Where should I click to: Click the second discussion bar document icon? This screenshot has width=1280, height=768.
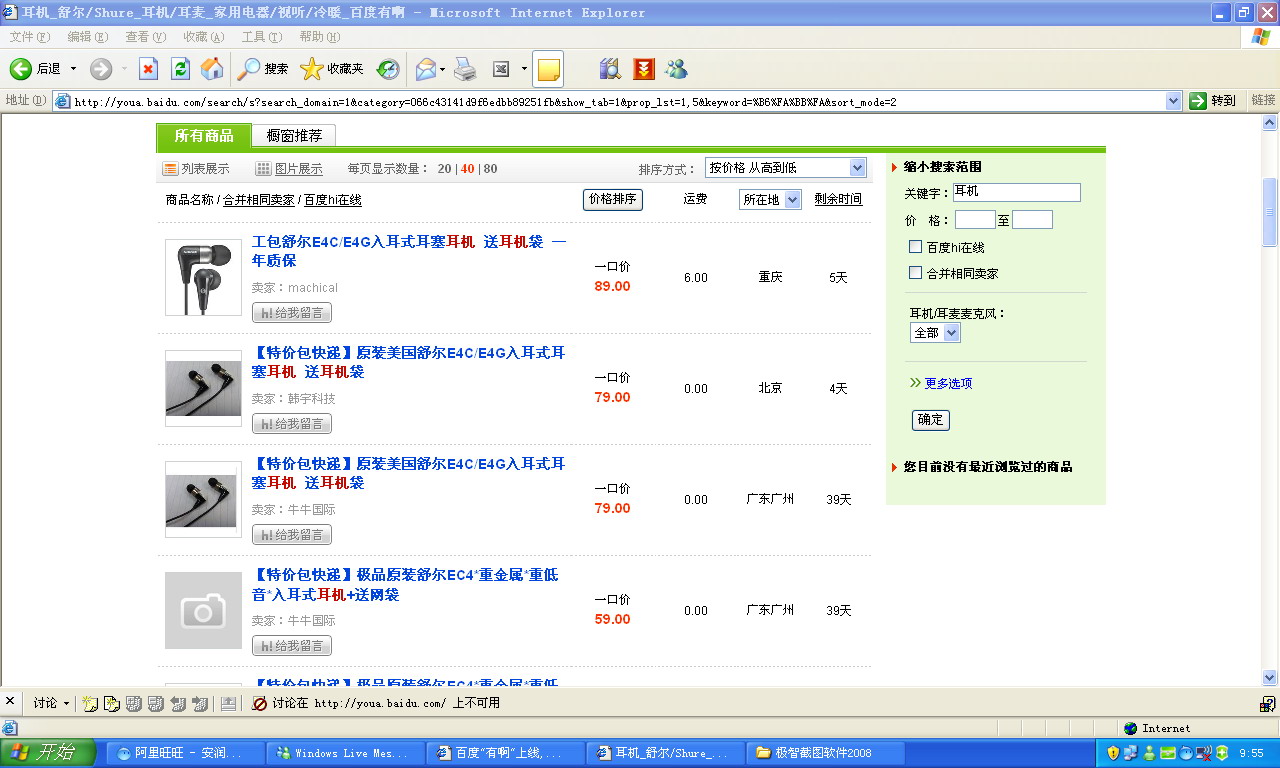pos(112,703)
